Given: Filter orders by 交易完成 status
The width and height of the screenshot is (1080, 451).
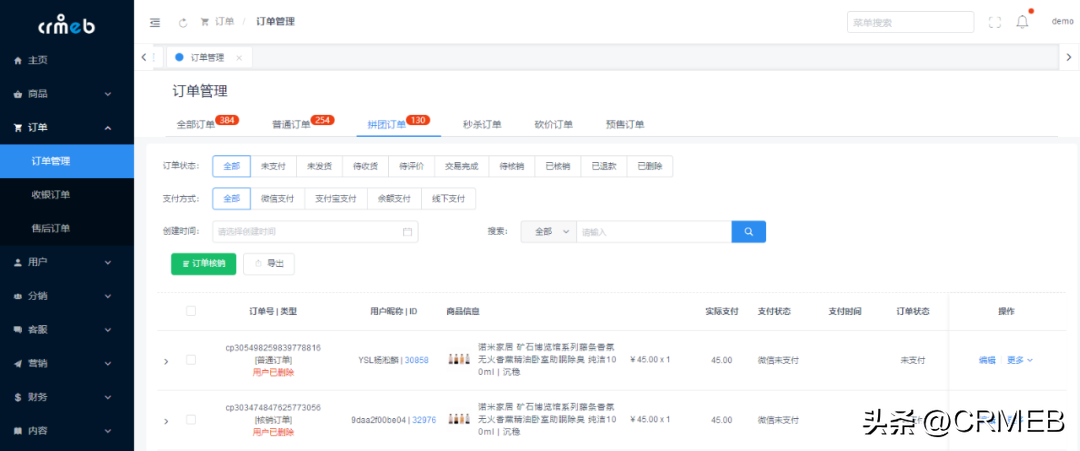Looking at the screenshot, I should 462,166.
